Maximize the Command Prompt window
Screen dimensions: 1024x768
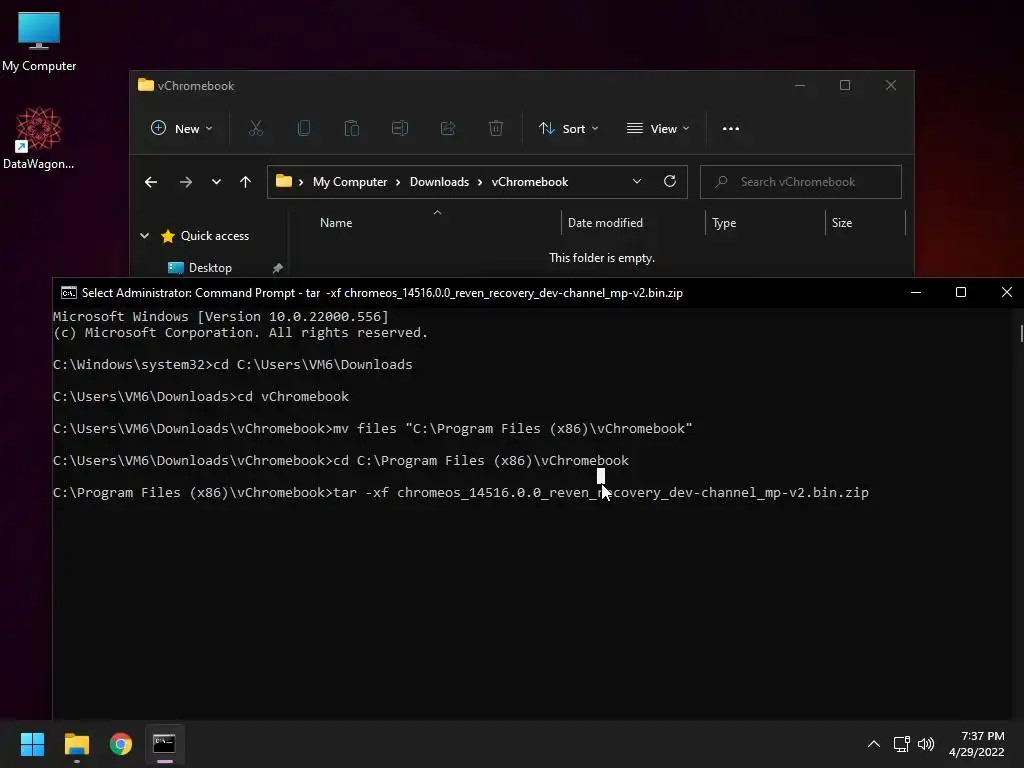click(x=961, y=293)
